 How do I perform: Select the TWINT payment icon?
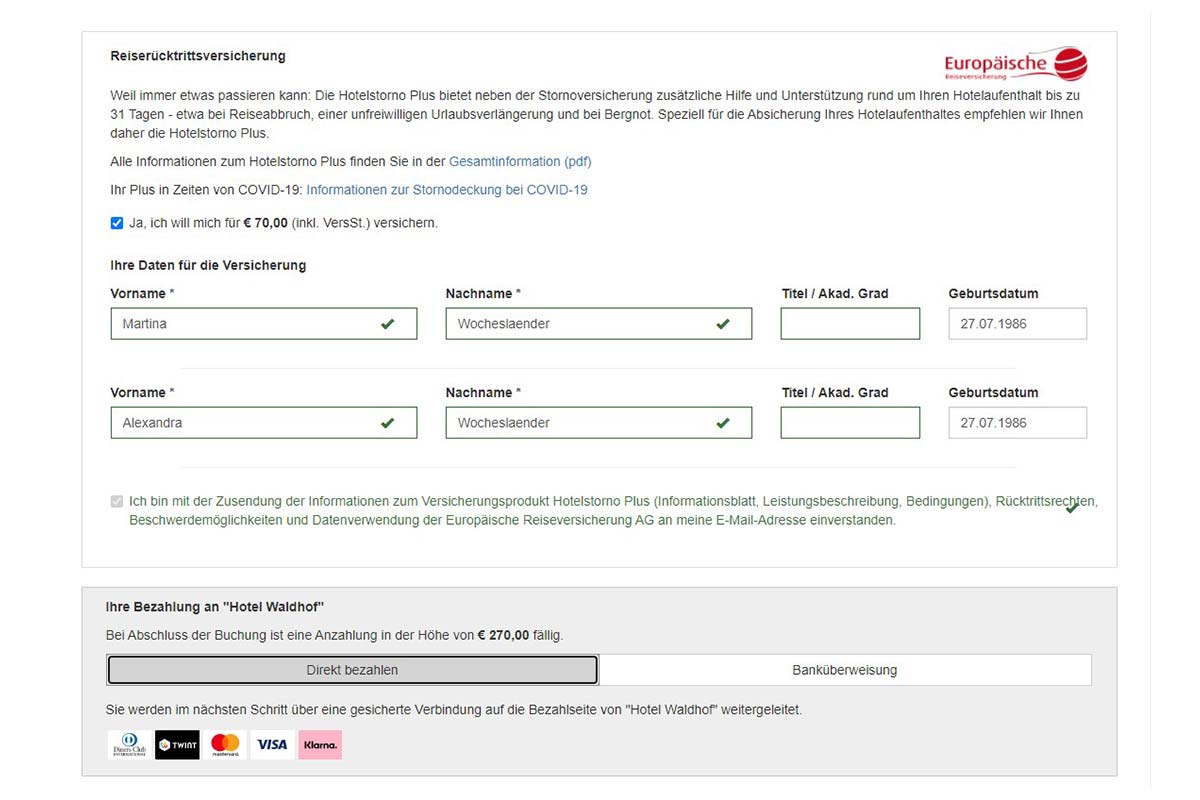[177, 745]
